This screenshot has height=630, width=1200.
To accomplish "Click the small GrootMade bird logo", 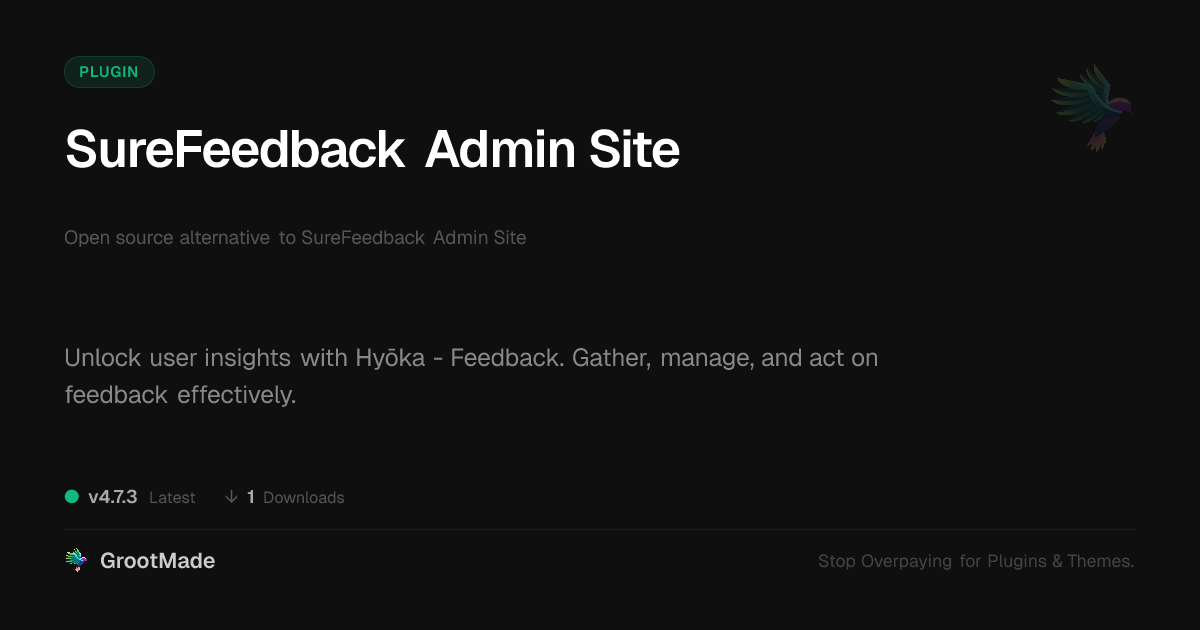I will pos(76,561).
